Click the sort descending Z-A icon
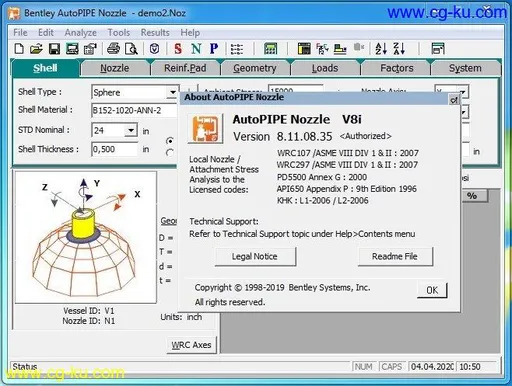 [399, 49]
